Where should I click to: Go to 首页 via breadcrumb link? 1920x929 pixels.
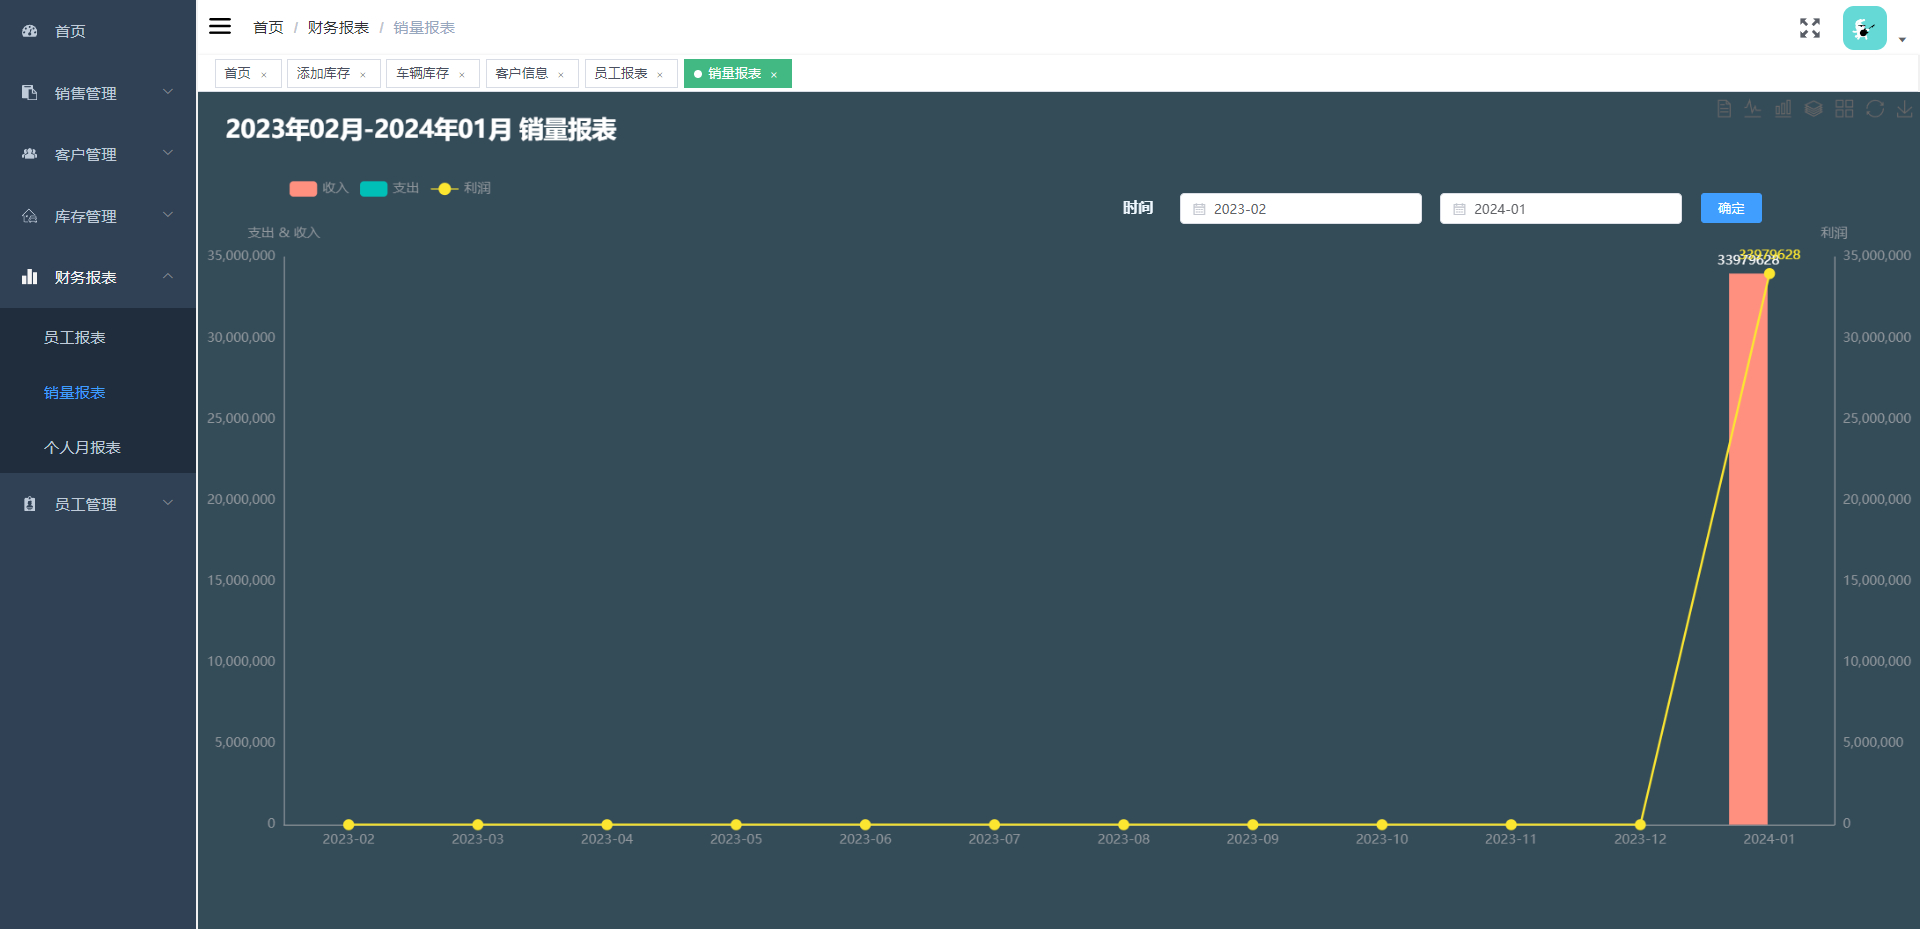tap(268, 28)
